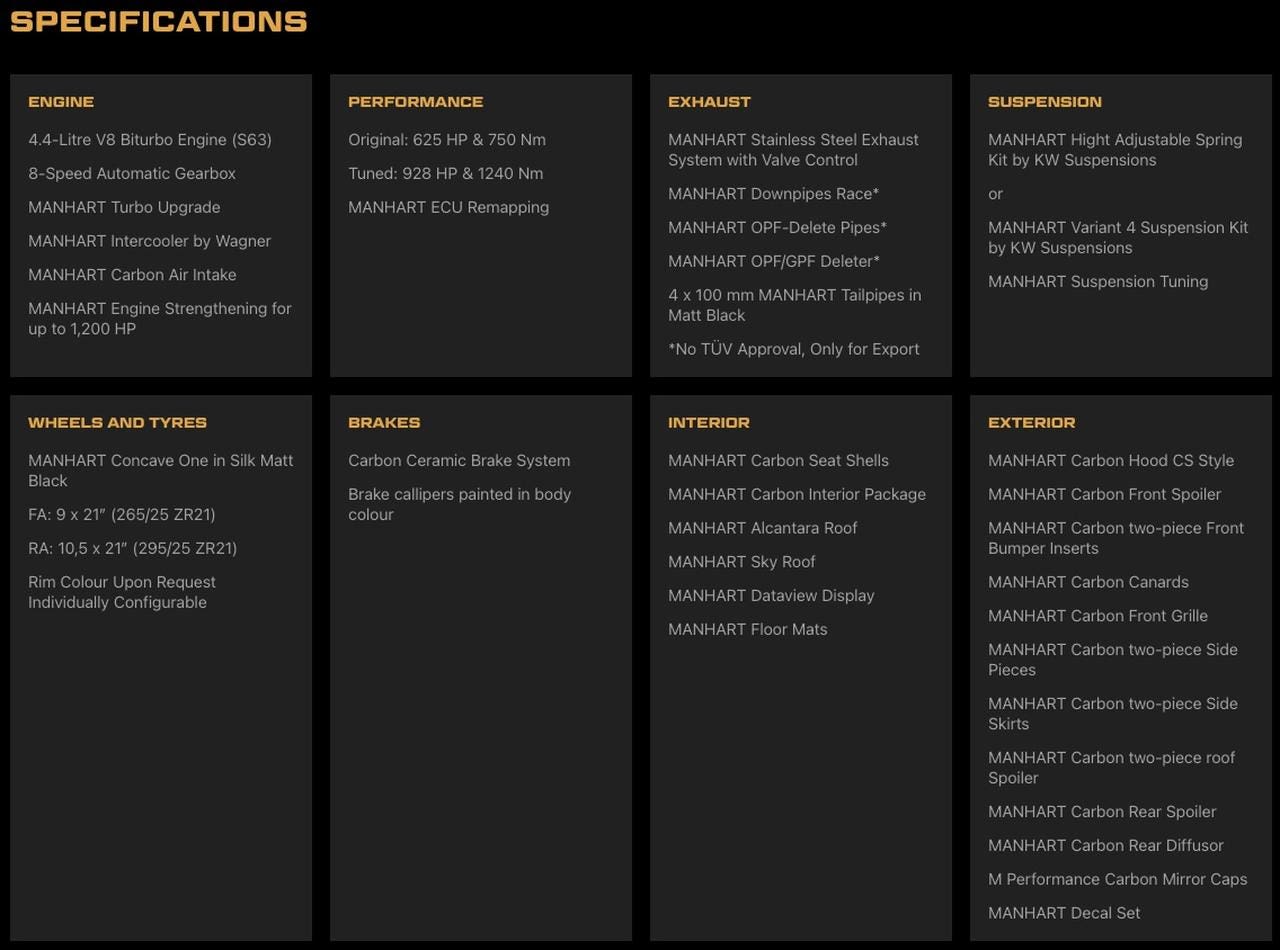Select the SUSPENSION card heading
1280x950 pixels.
[1045, 102]
